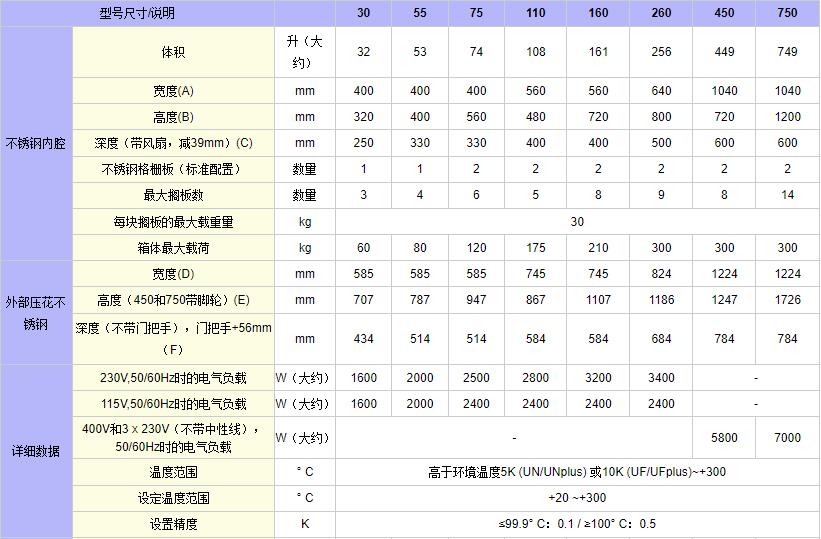This screenshot has height=539, width=821.
Task: Click the value 2800 in 230V load row
Action: click(536, 378)
